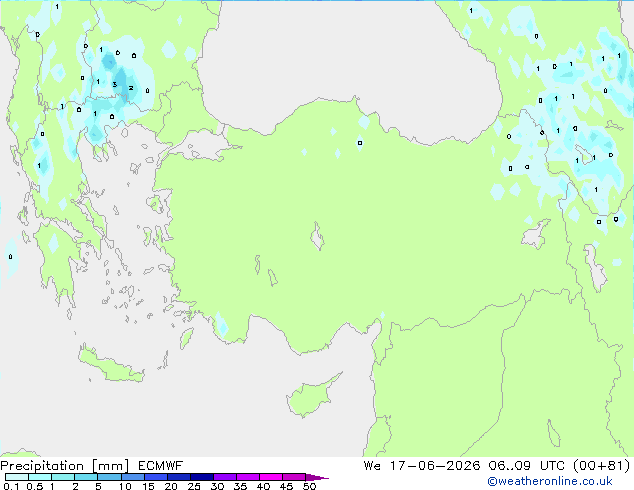Pick the 10–15 mm blue legend swatch
This screenshot has width=634, height=490.
[x=133, y=477]
